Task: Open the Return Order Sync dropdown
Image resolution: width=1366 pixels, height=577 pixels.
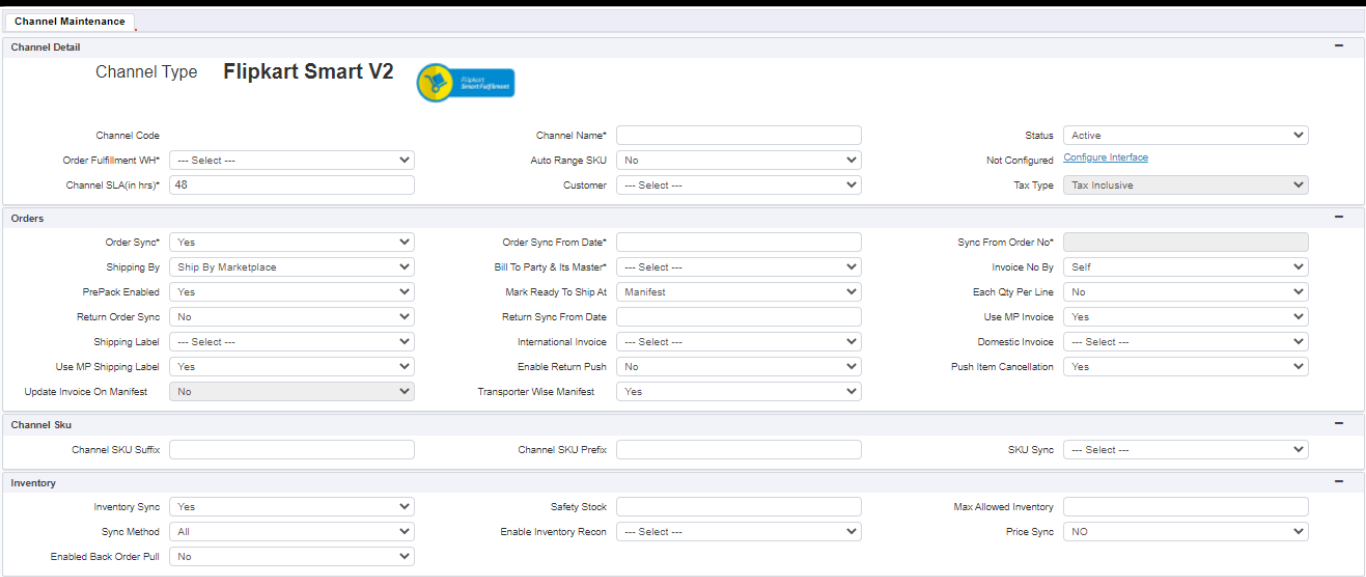Action: click(291, 317)
